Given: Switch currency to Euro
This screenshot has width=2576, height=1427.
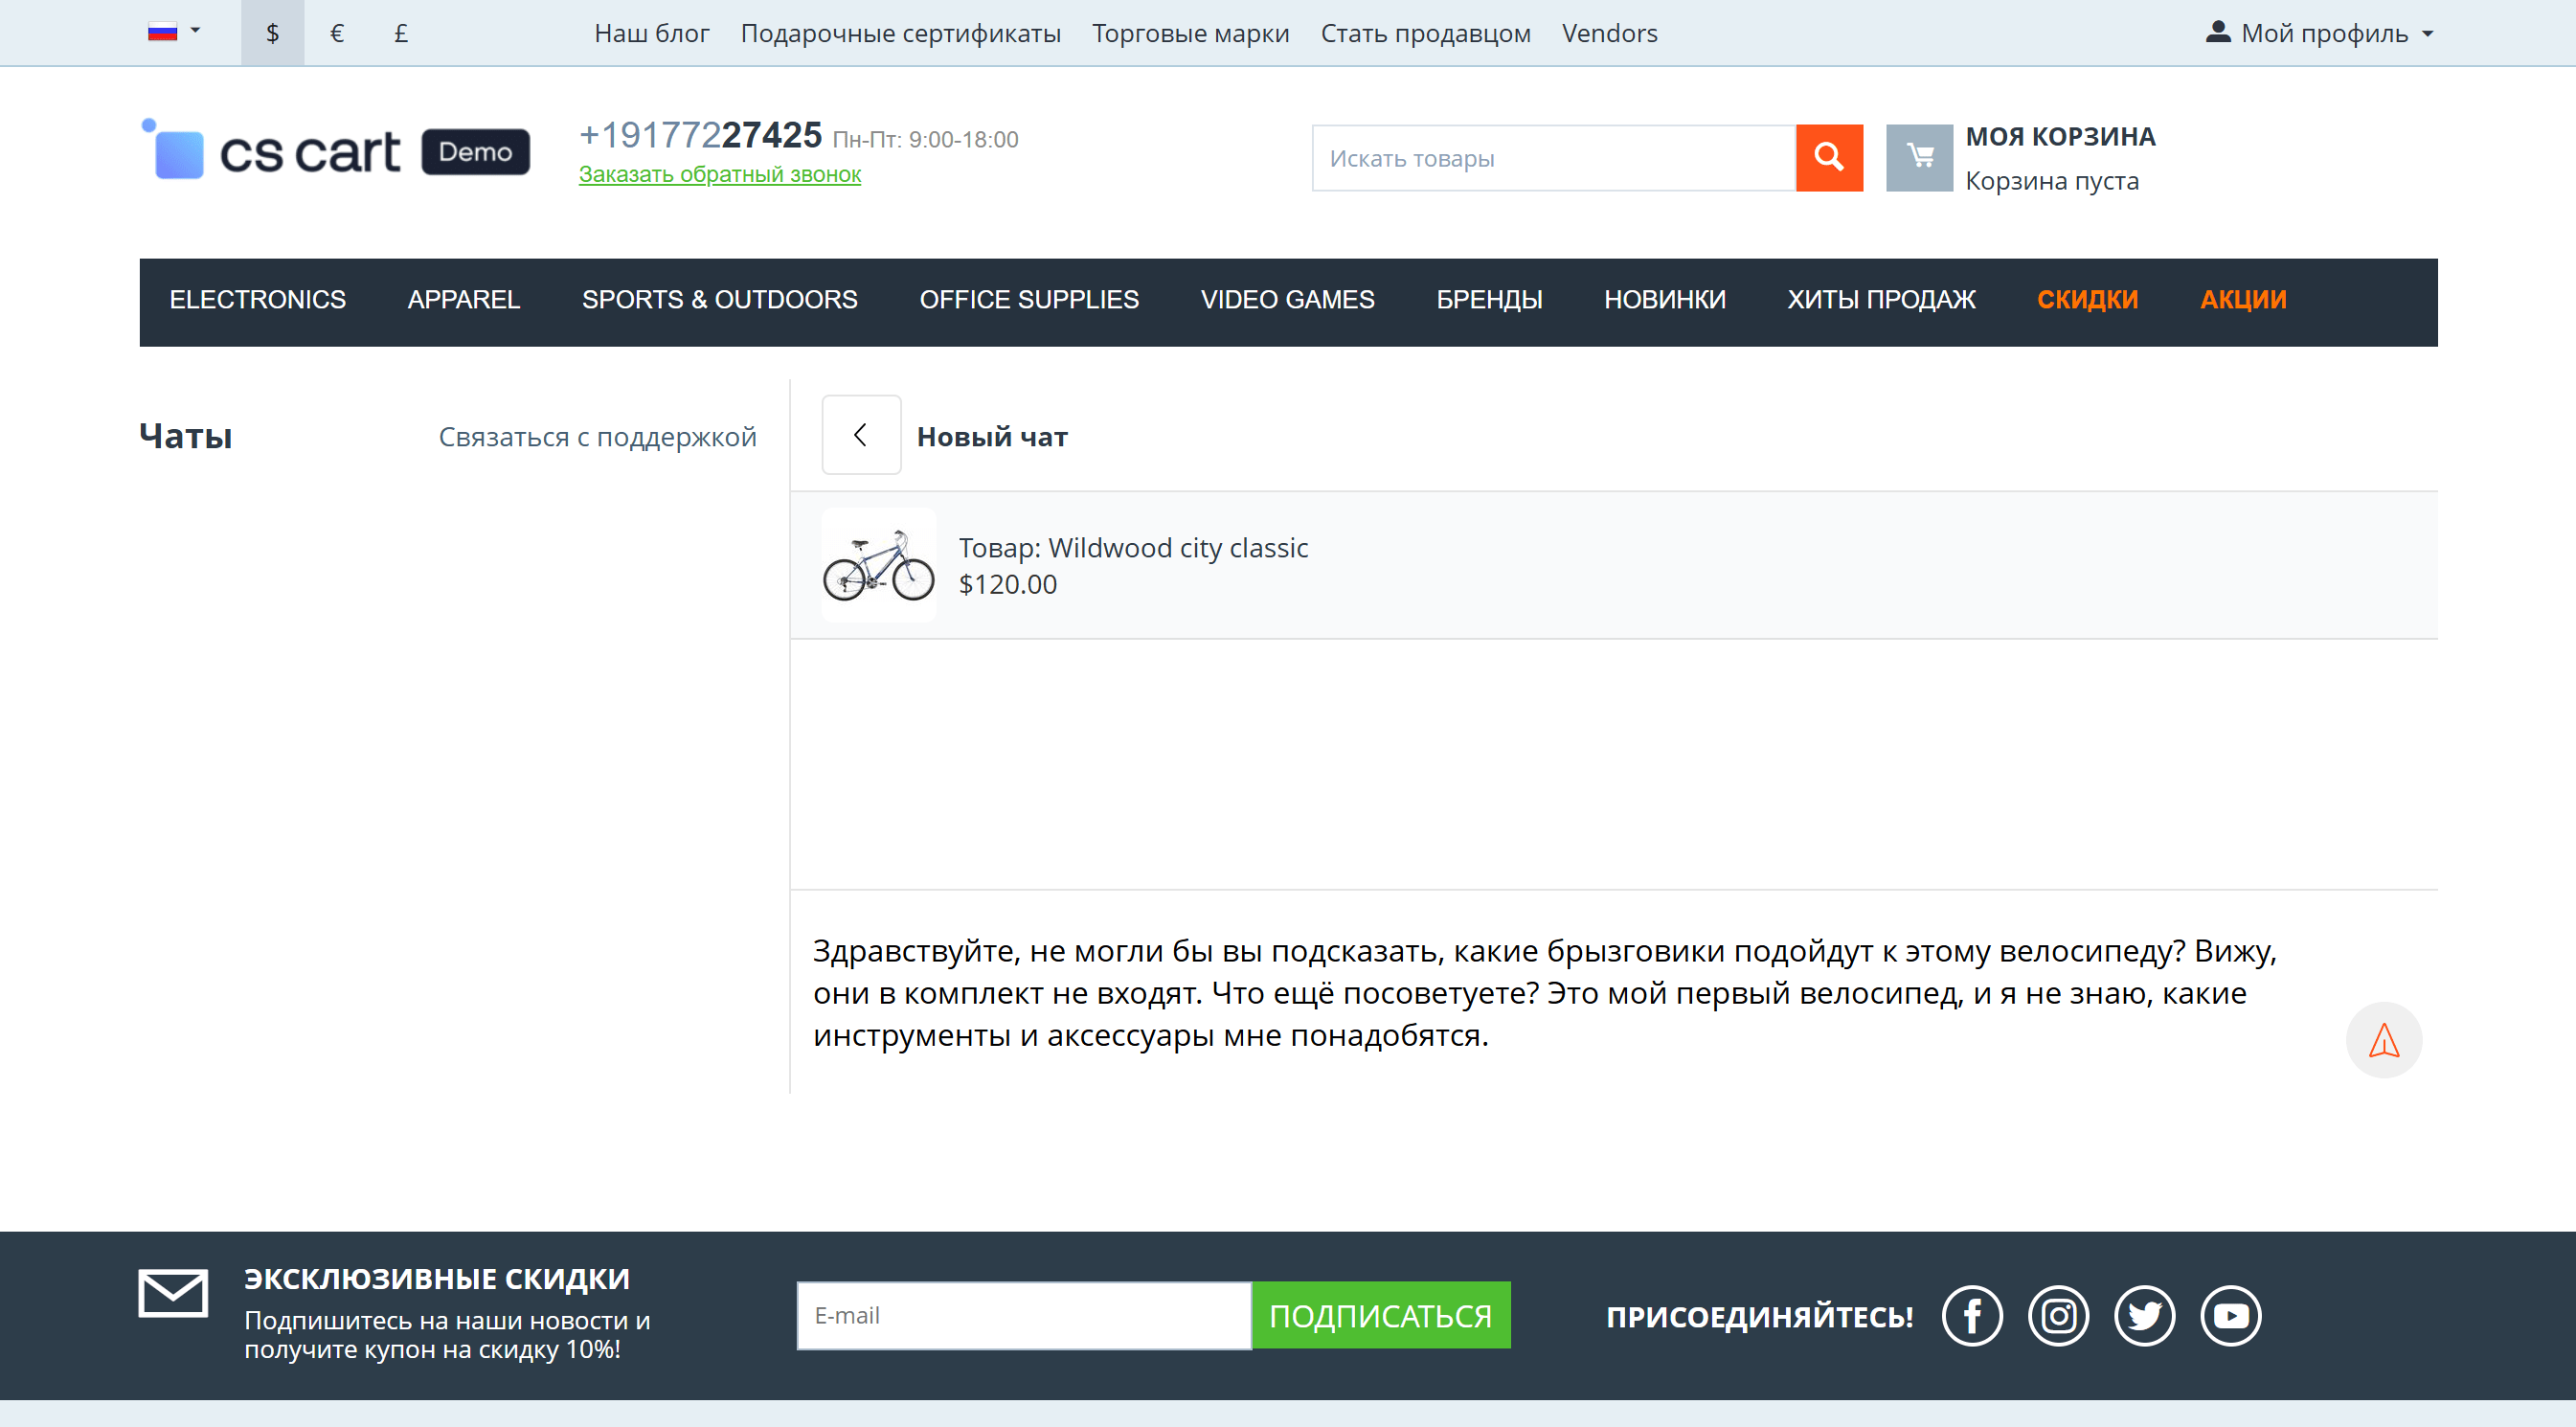Looking at the screenshot, I should point(336,33).
